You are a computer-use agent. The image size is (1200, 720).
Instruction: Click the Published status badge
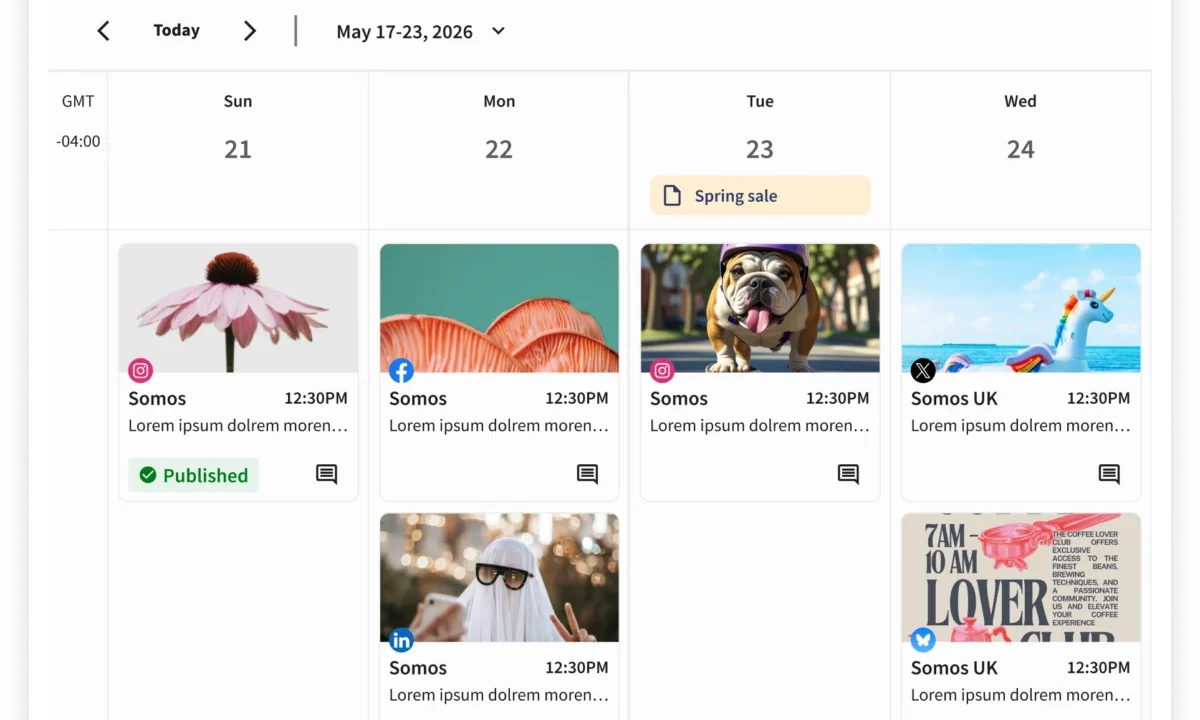click(194, 475)
